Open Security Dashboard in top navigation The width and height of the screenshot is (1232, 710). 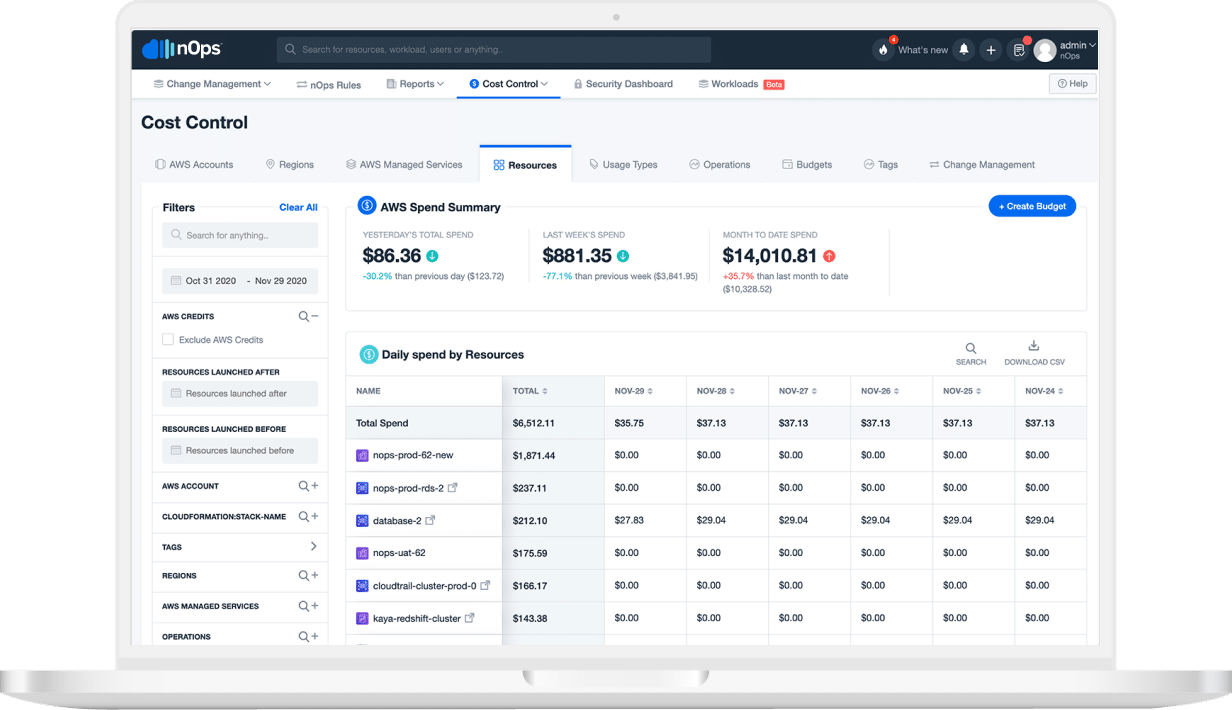(x=623, y=84)
